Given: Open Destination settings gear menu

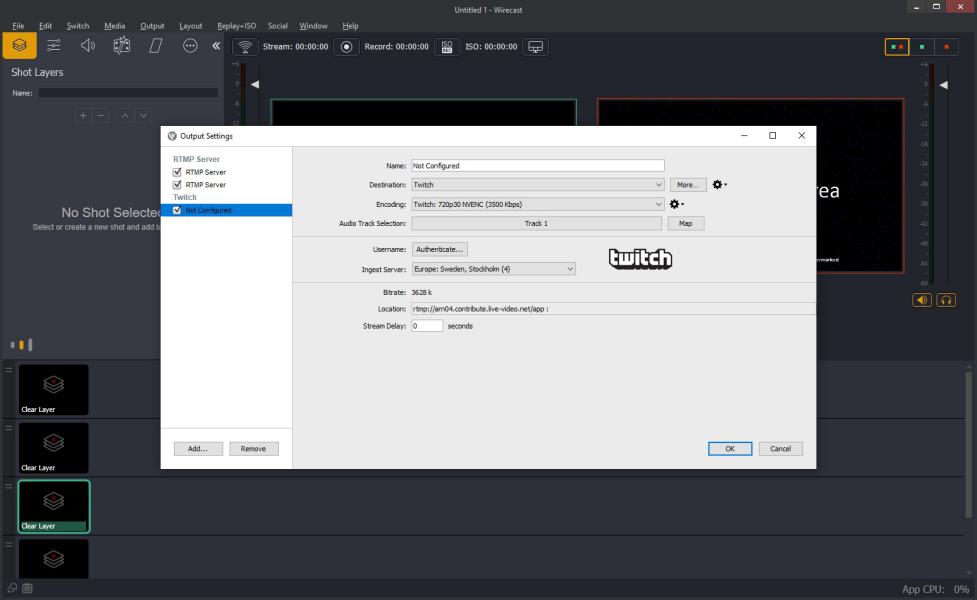Looking at the screenshot, I should [x=719, y=184].
